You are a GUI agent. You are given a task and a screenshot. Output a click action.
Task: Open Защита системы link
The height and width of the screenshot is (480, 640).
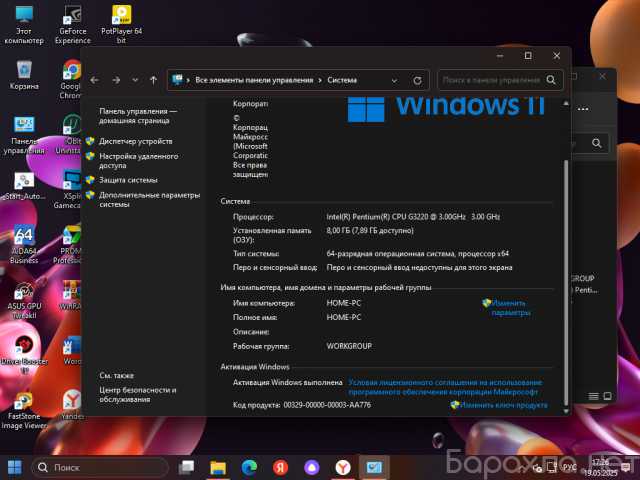point(129,180)
